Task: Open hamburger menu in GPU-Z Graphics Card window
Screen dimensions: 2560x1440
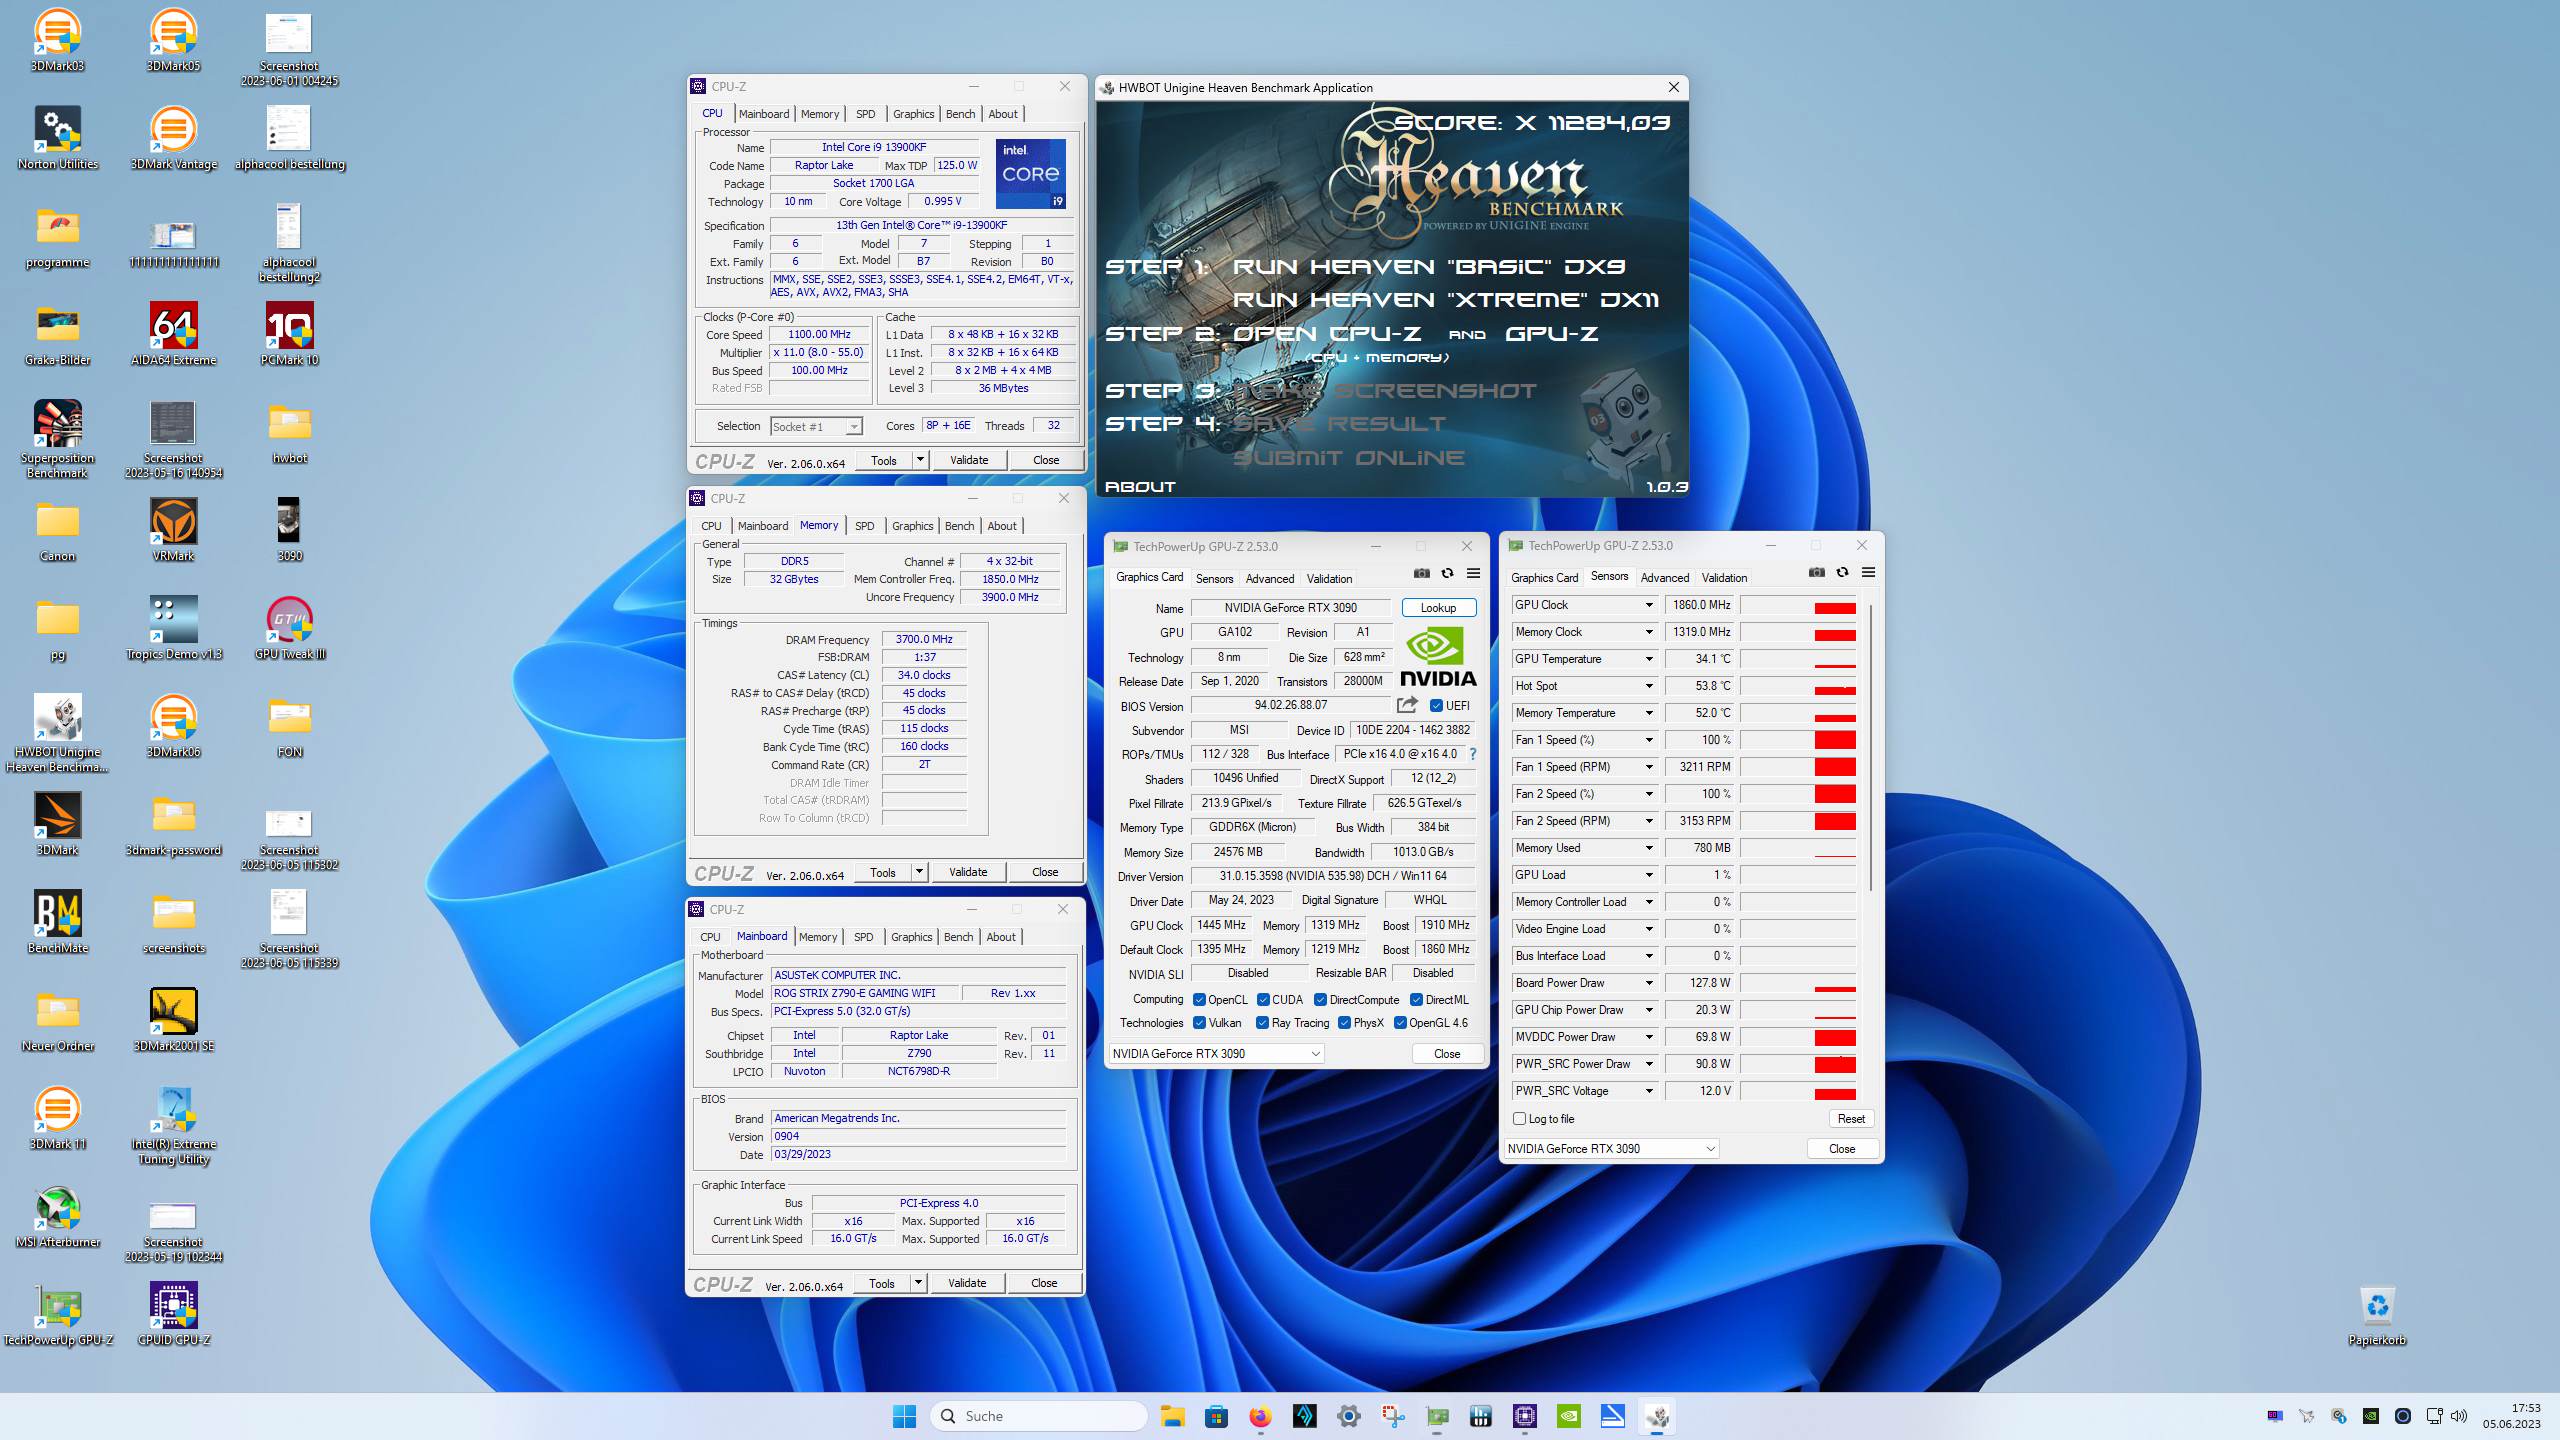Action: (1473, 573)
